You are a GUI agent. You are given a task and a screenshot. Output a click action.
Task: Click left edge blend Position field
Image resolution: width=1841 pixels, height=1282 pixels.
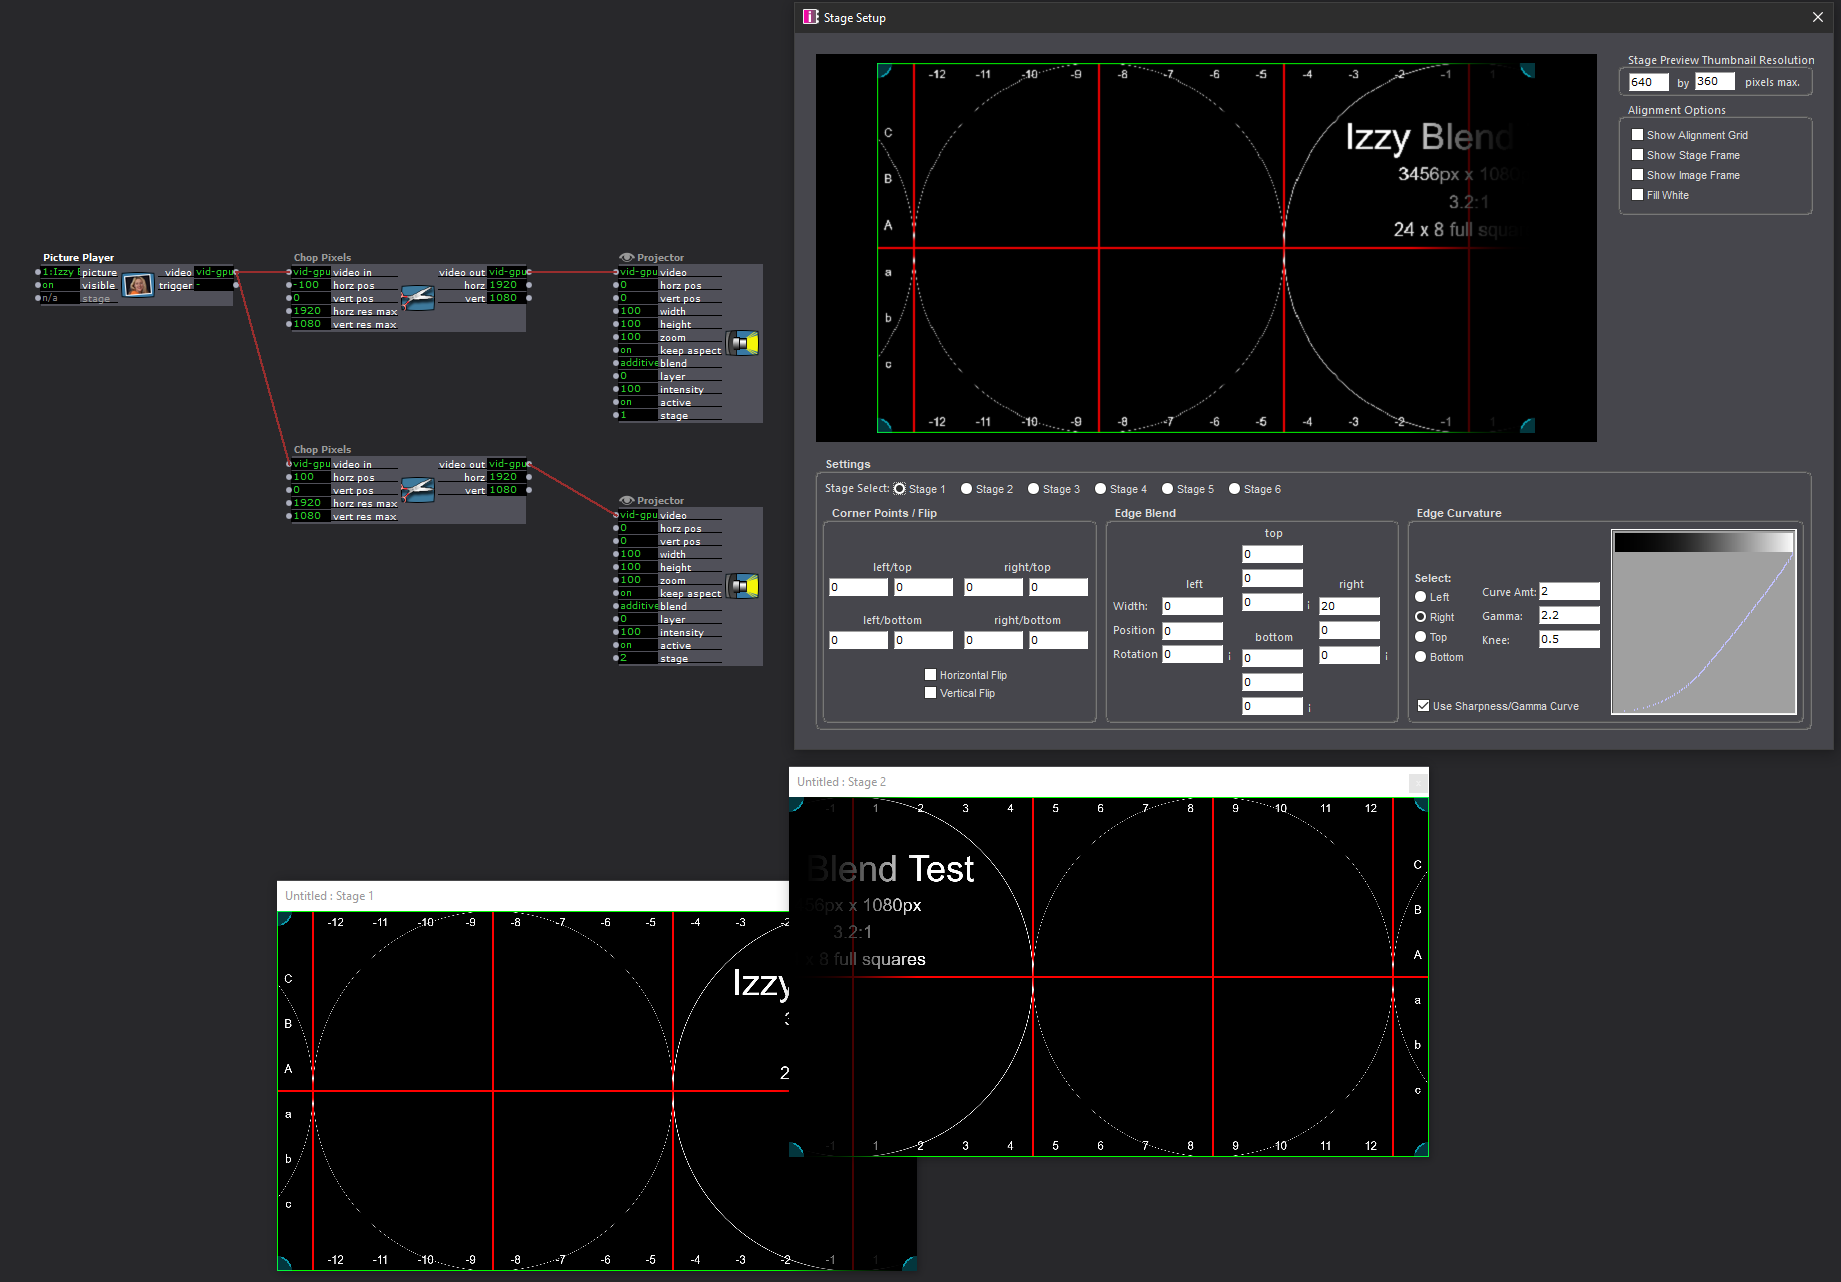(1192, 631)
